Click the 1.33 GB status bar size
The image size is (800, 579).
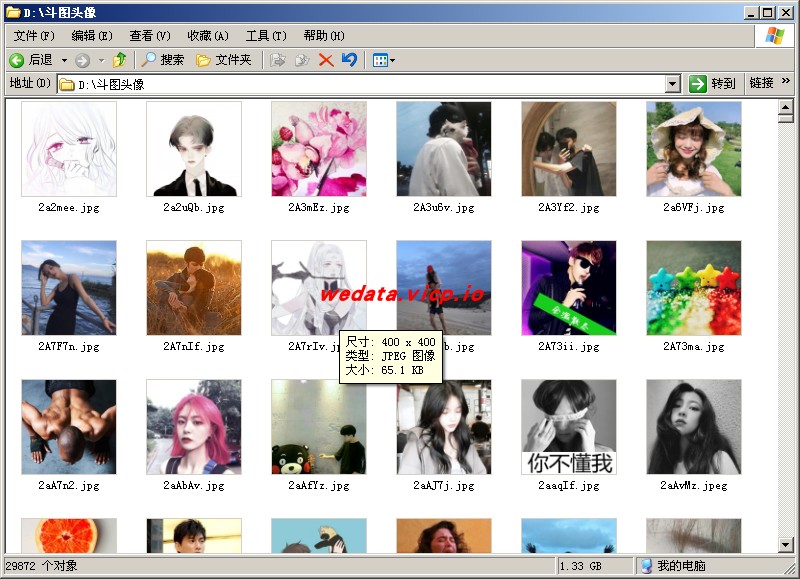580,566
